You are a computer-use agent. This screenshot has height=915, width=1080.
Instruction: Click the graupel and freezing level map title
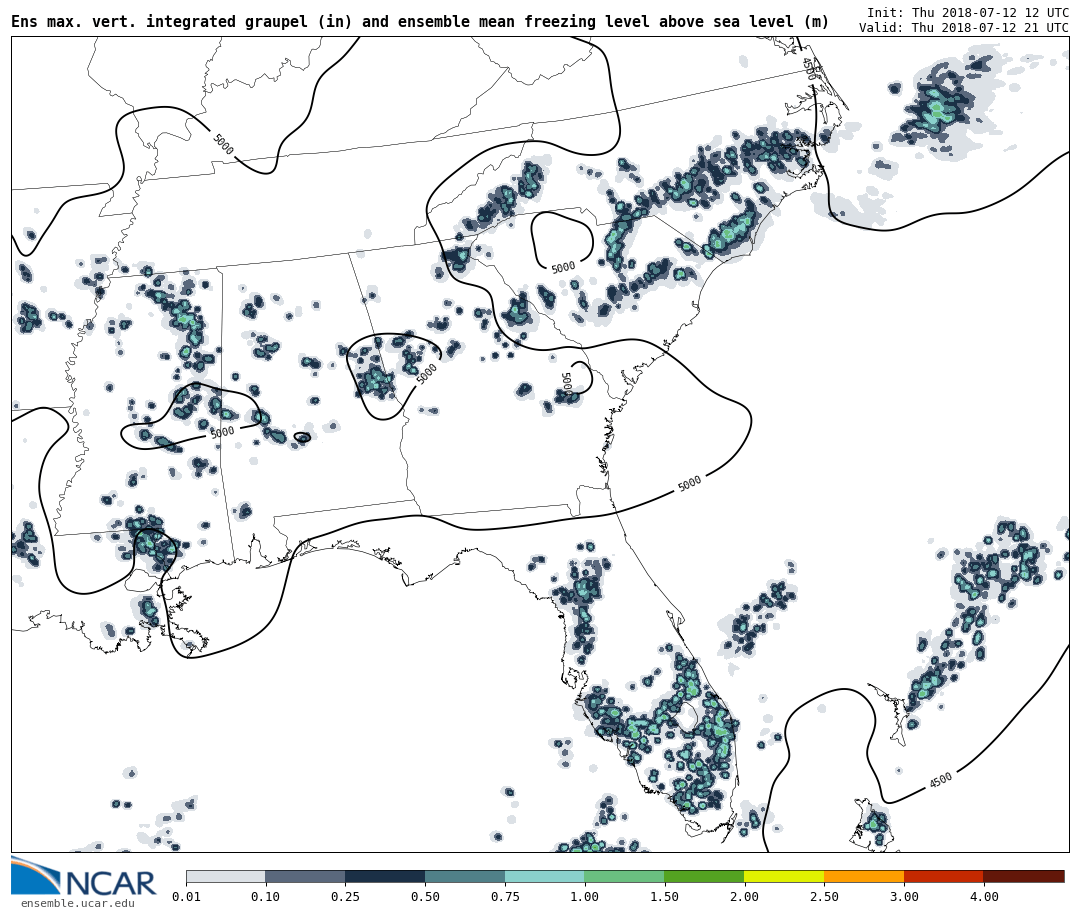tap(420, 22)
